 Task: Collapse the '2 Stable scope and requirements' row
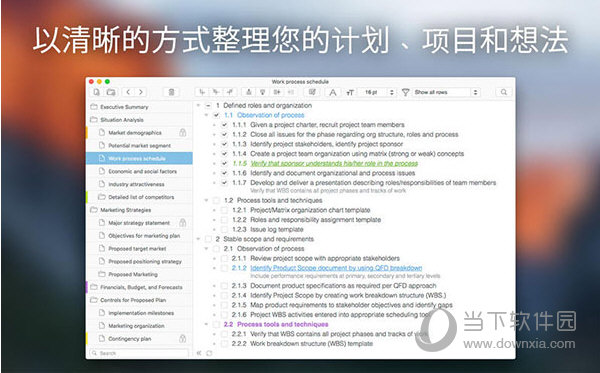pos(198,239)
